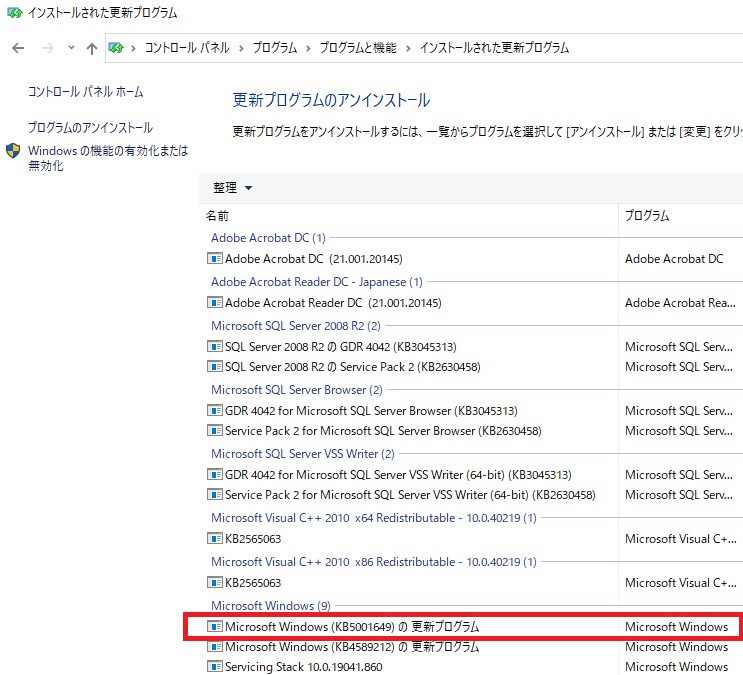Collapse Microsoft SQL Server VSS Writer (2) group

(x=303, y=454)
